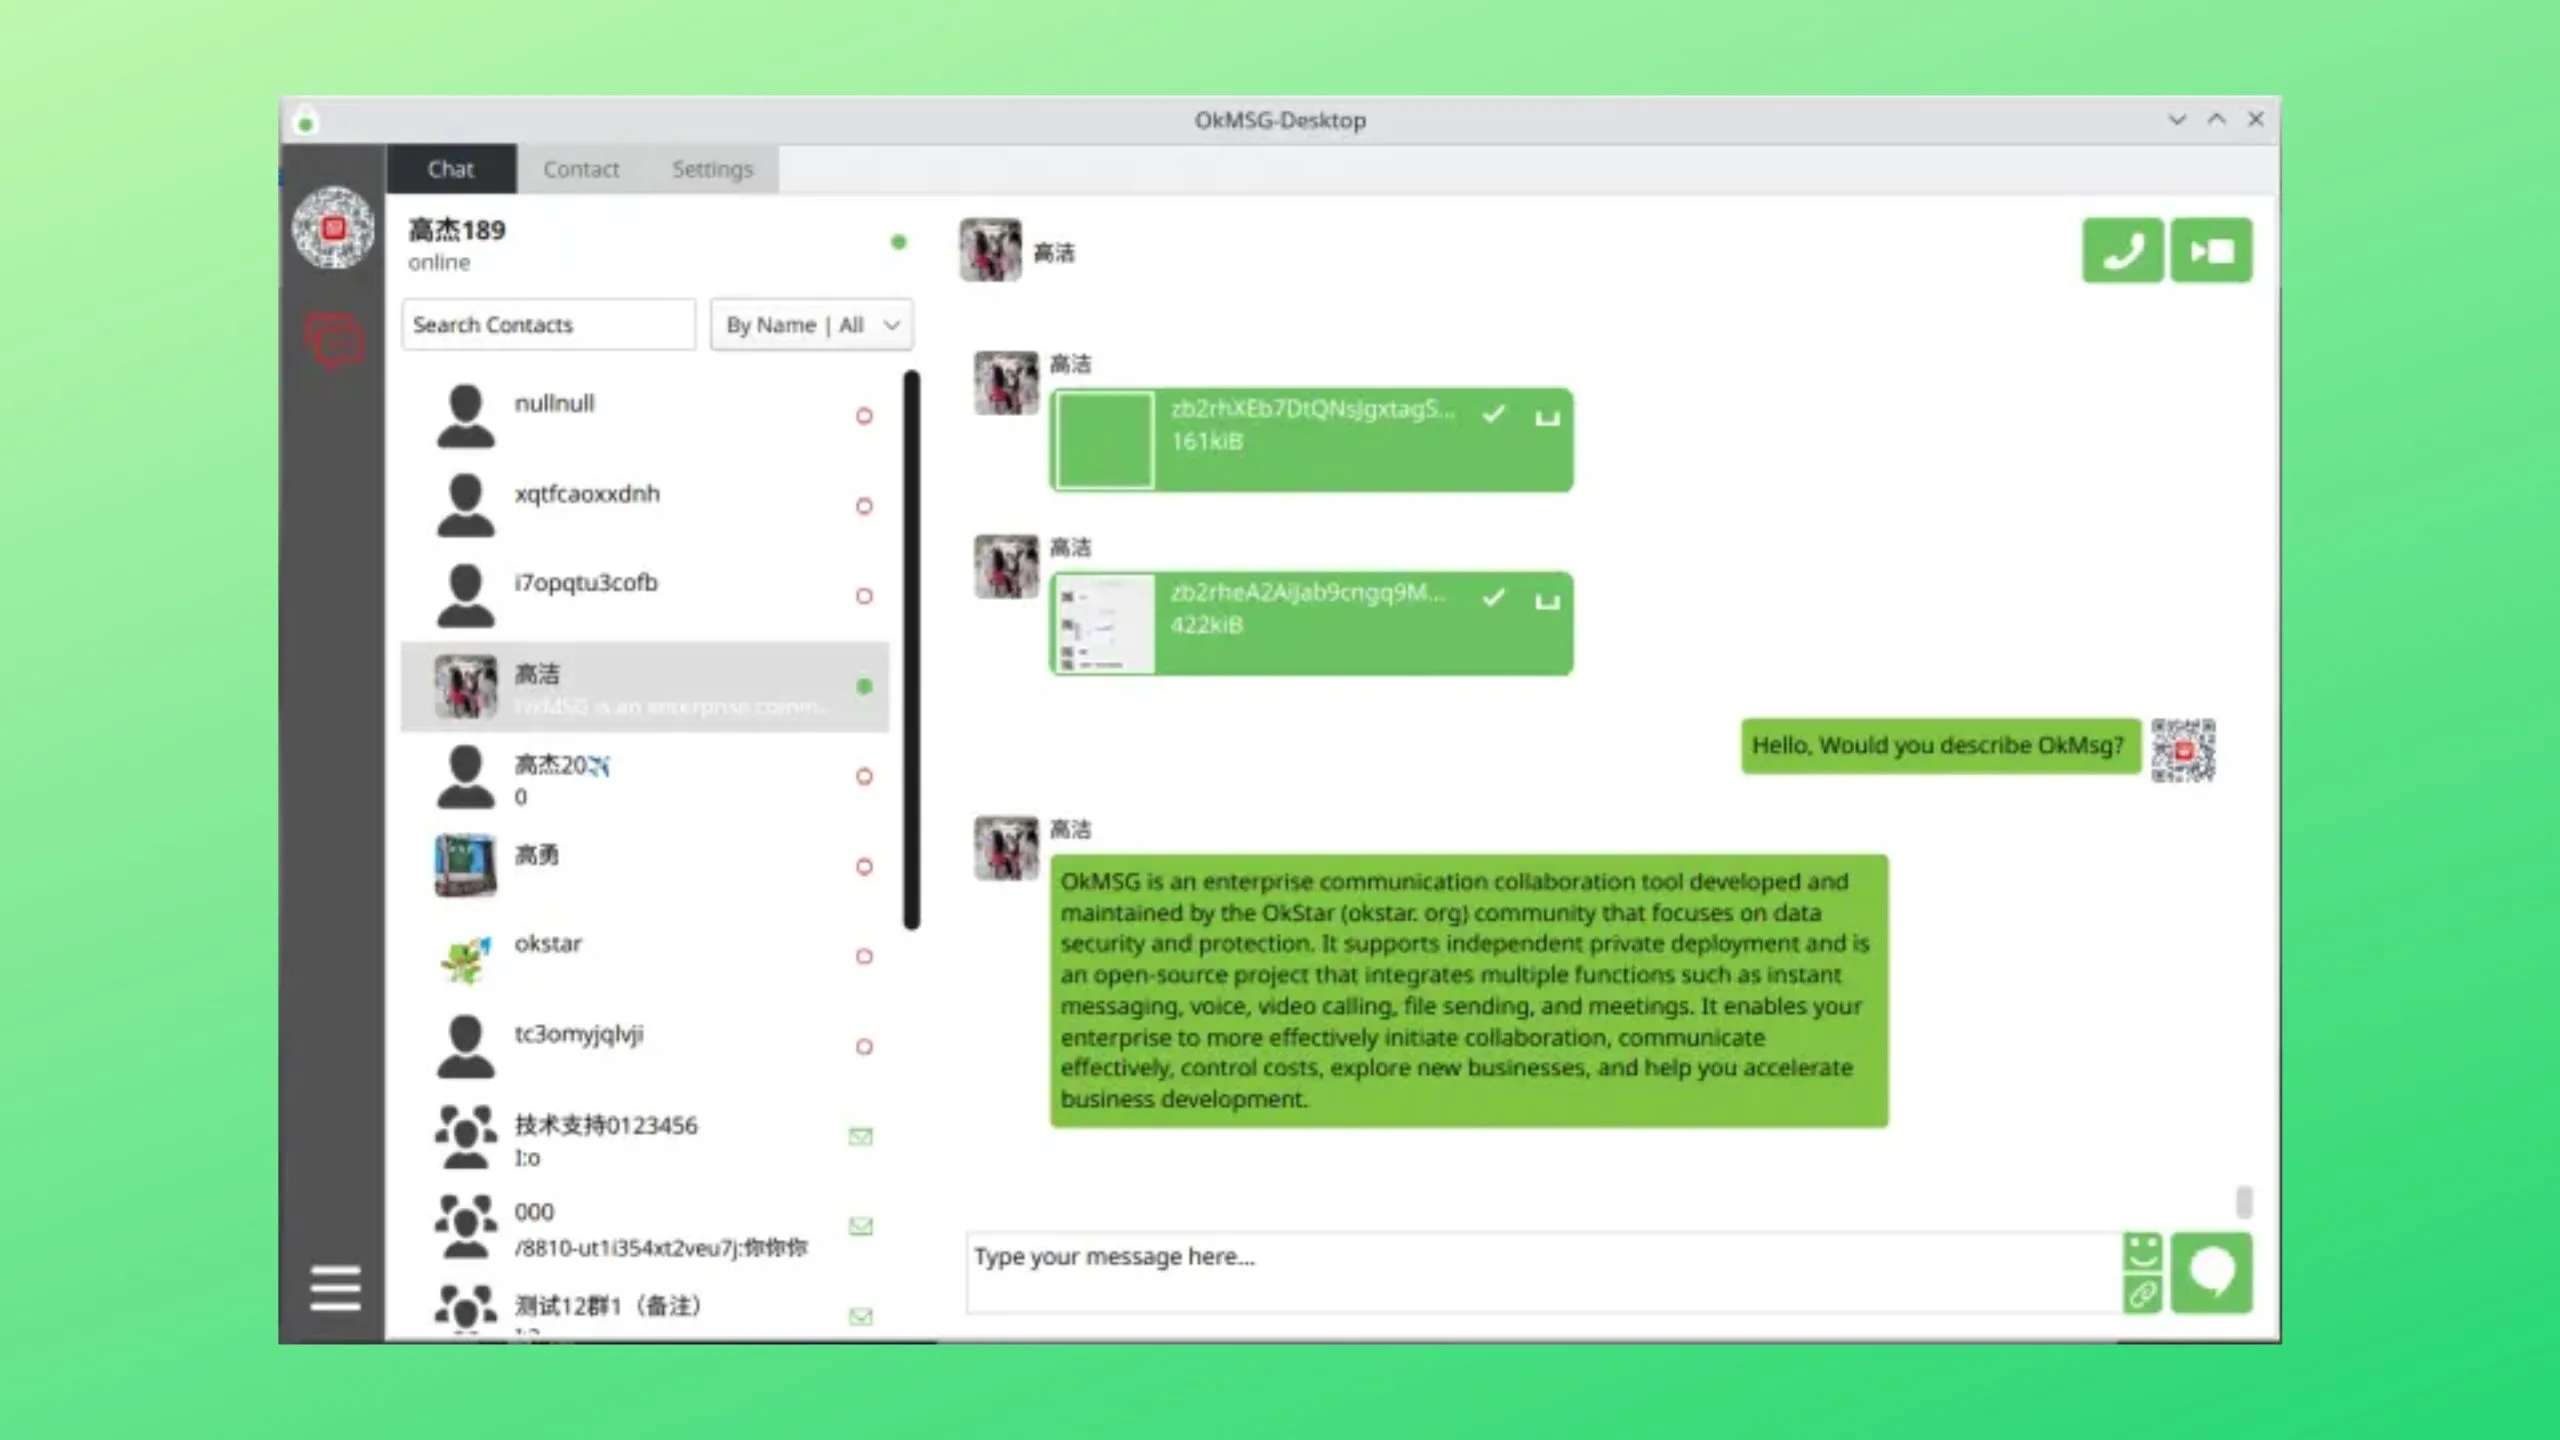Select the Chat tab
The width and height of the screenshot is (2560, 1440).
pyautogui.click(x=450, y=167)
